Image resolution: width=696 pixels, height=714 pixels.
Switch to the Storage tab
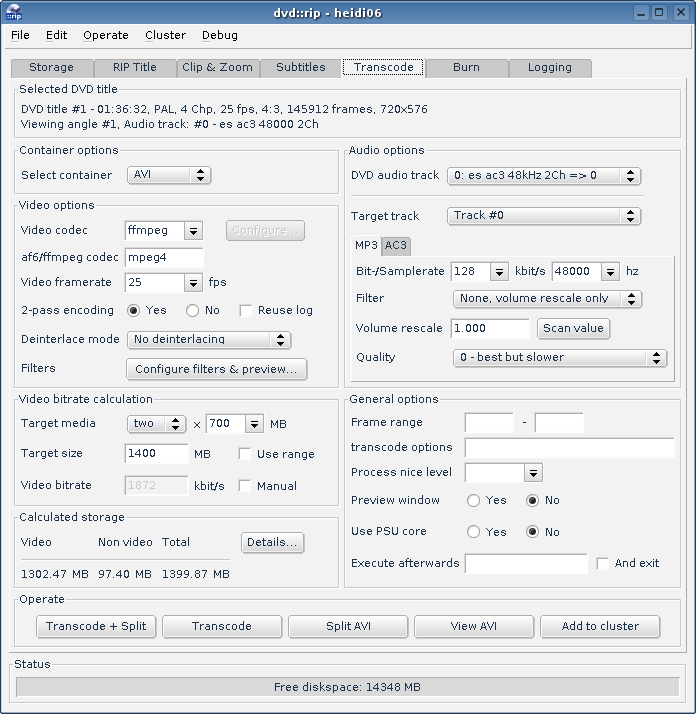51,67
